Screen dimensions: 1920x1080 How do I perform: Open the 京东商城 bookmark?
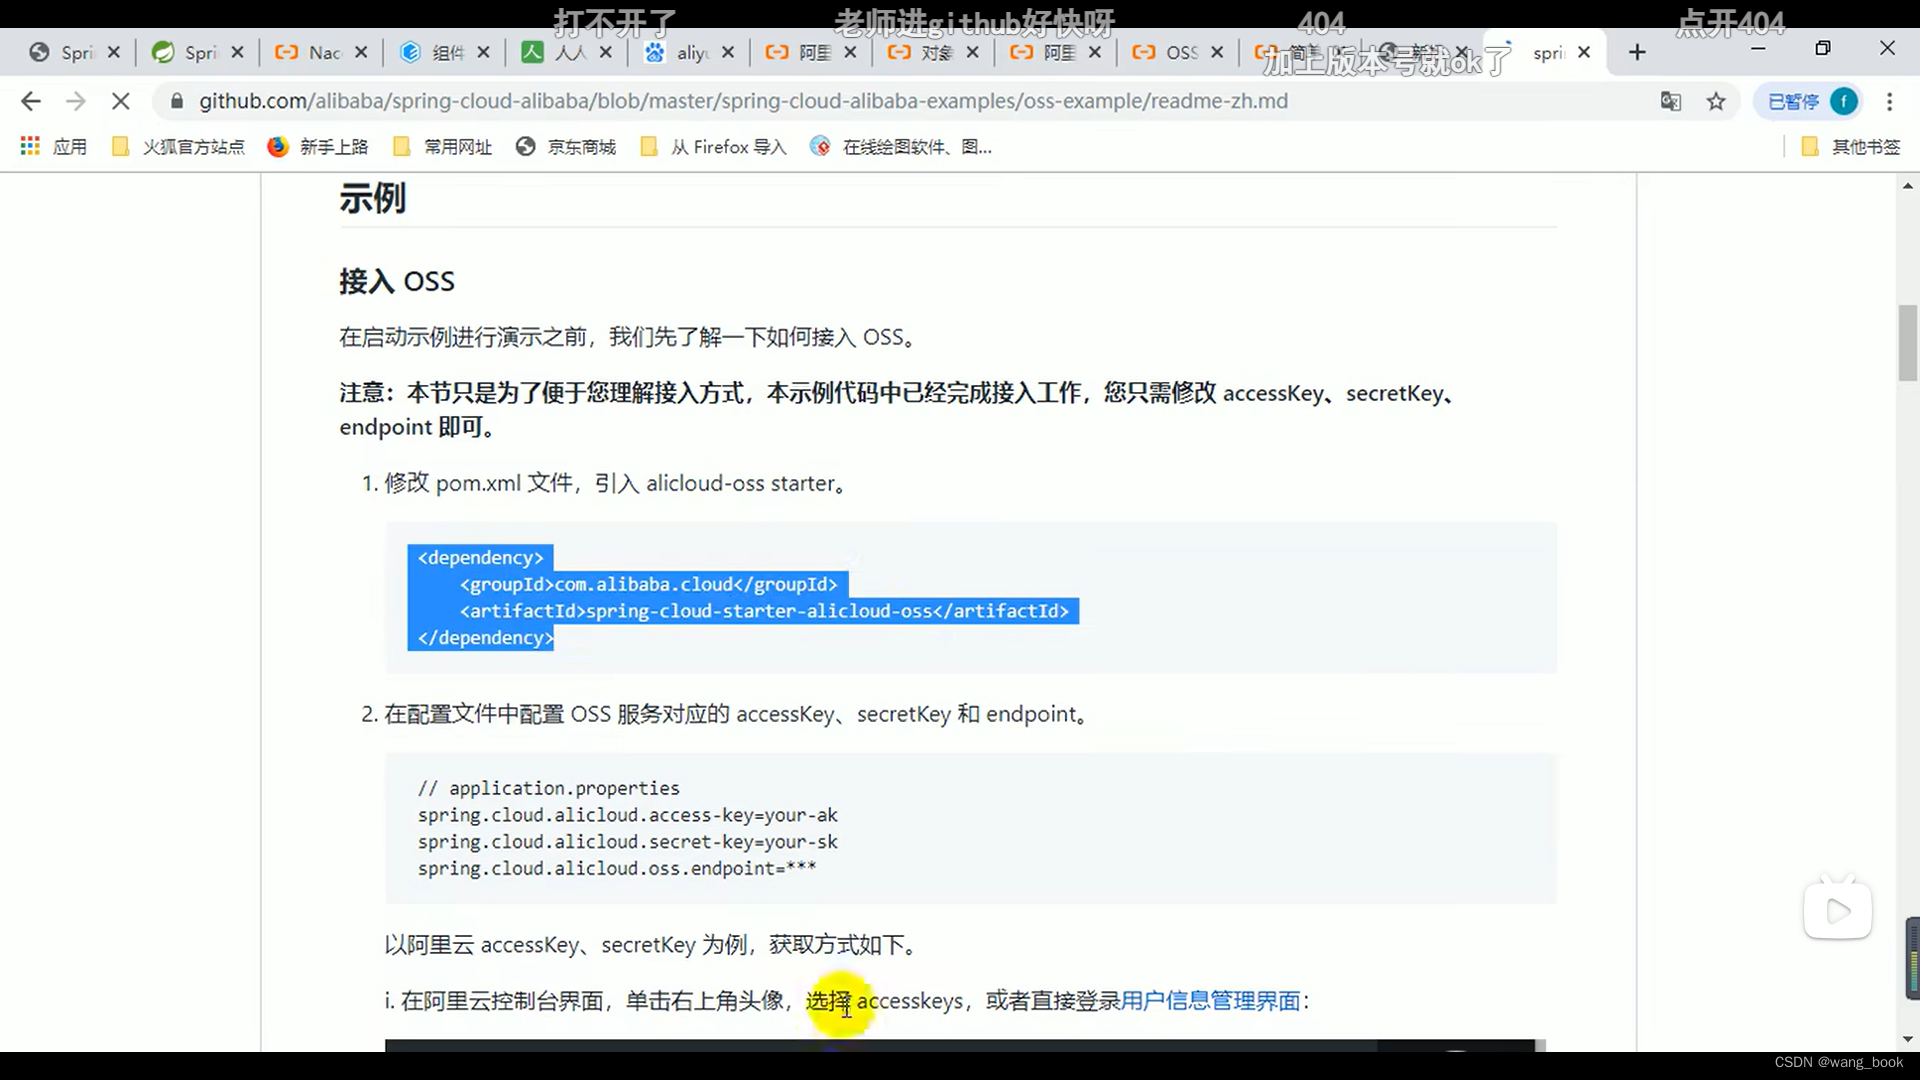(x=566, y=147)
